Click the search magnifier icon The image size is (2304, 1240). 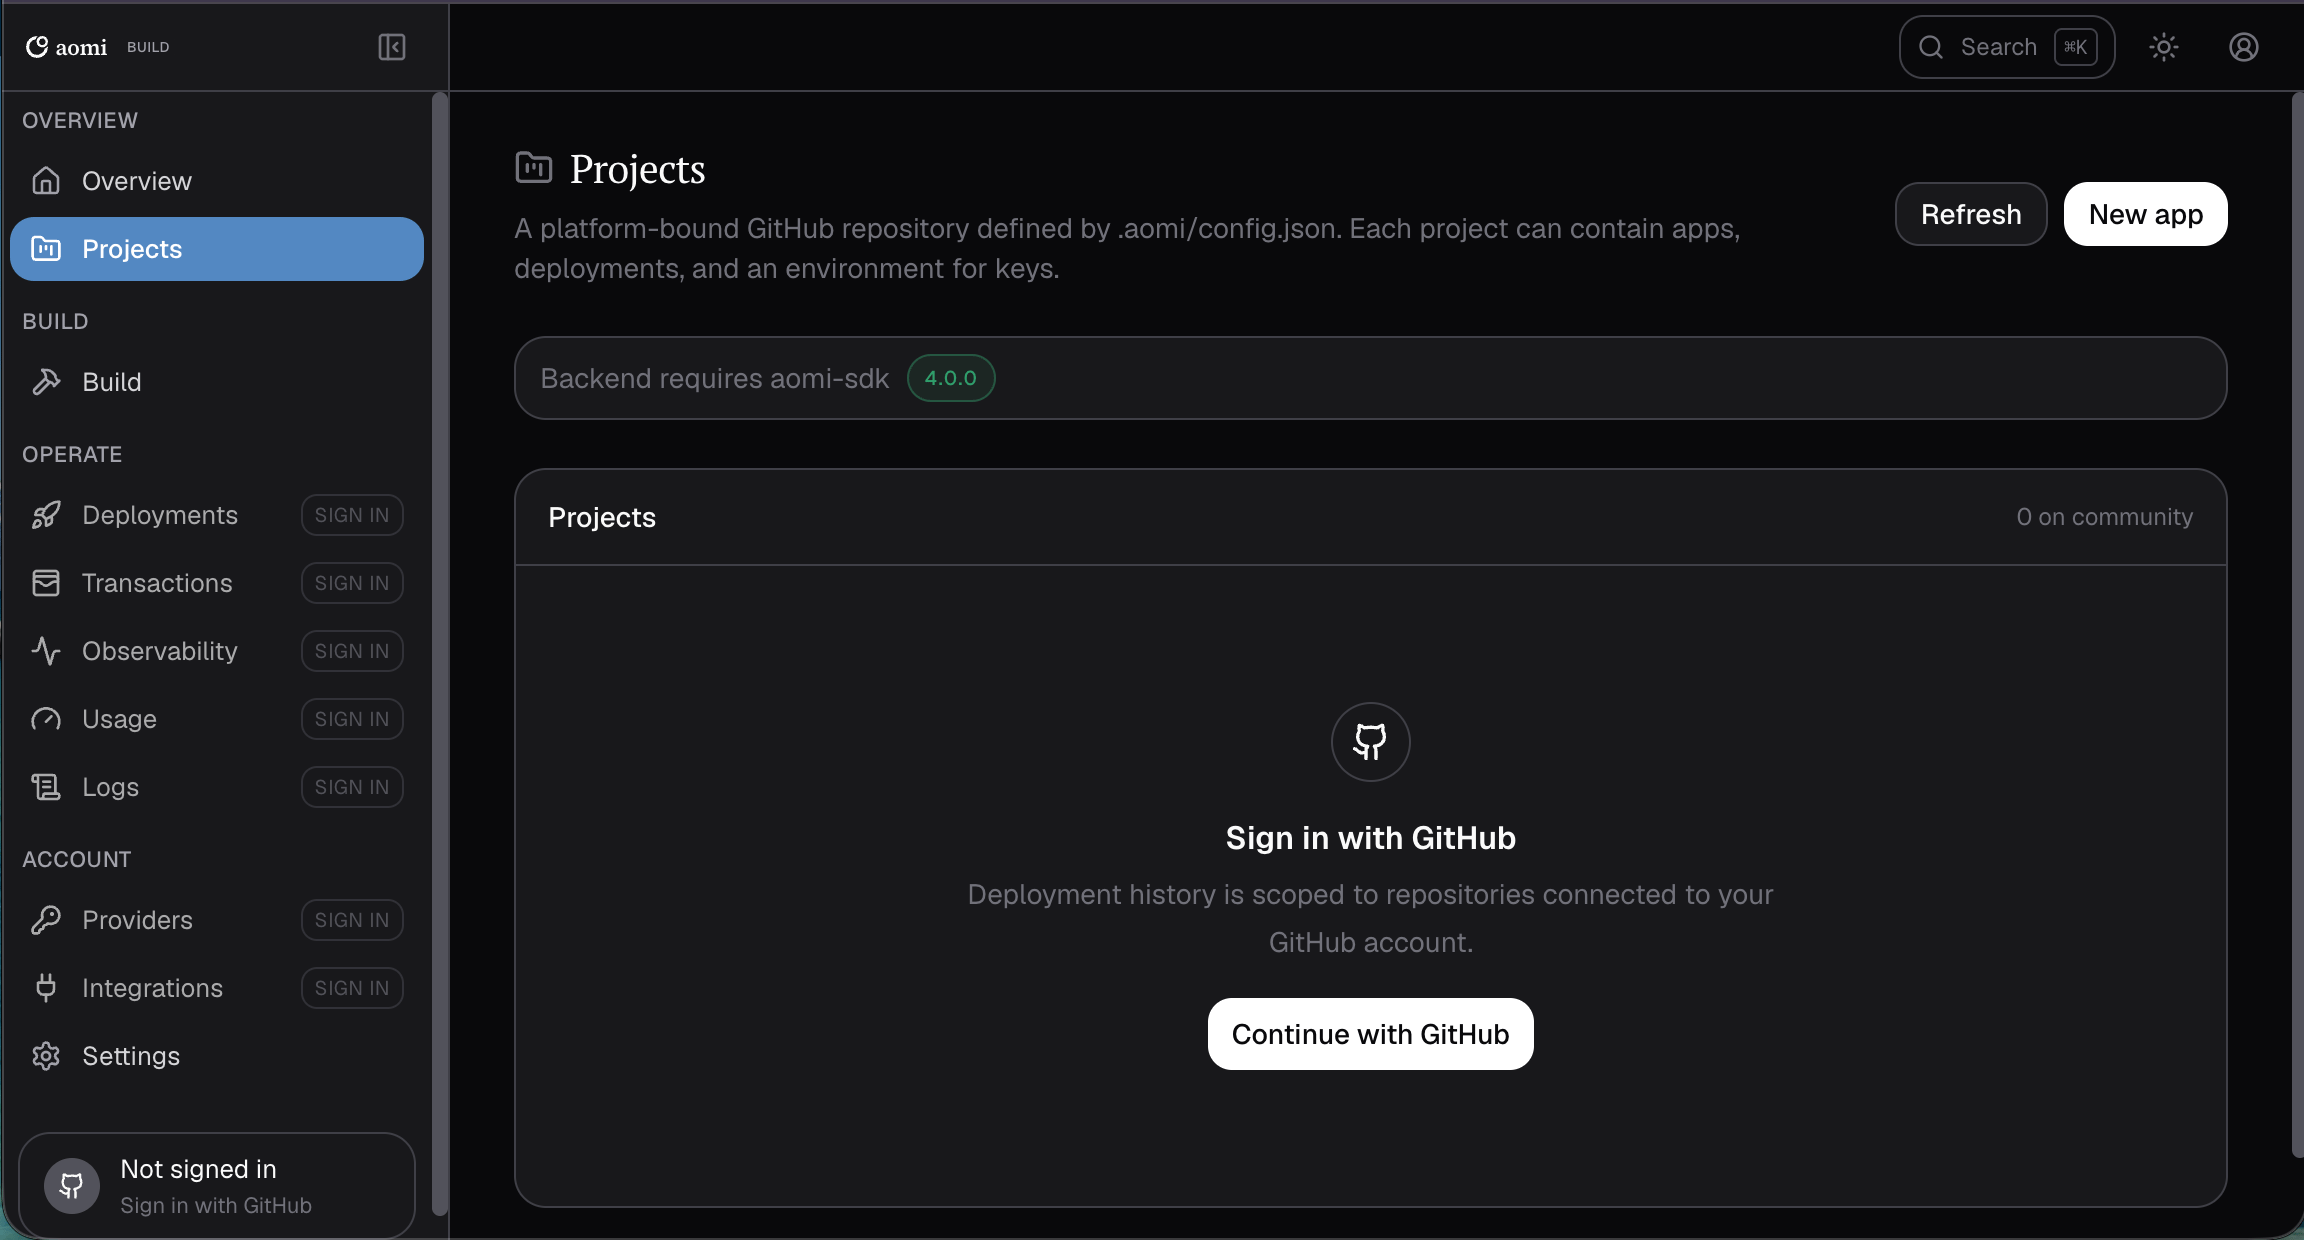[1931, 47]
